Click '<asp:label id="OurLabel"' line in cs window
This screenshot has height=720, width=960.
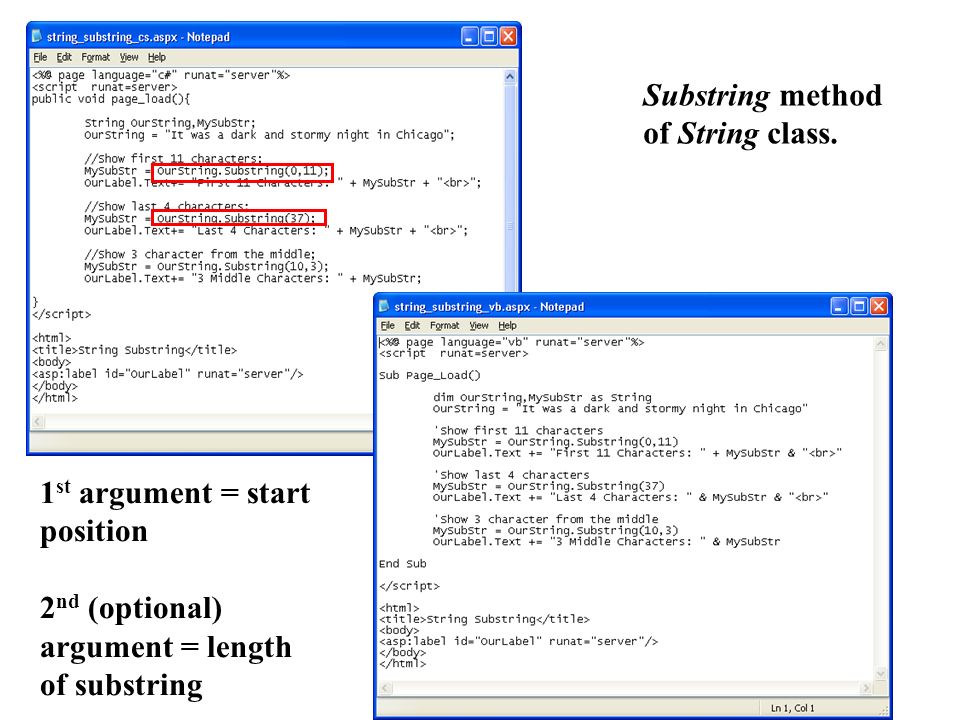[x=167, y=373]
